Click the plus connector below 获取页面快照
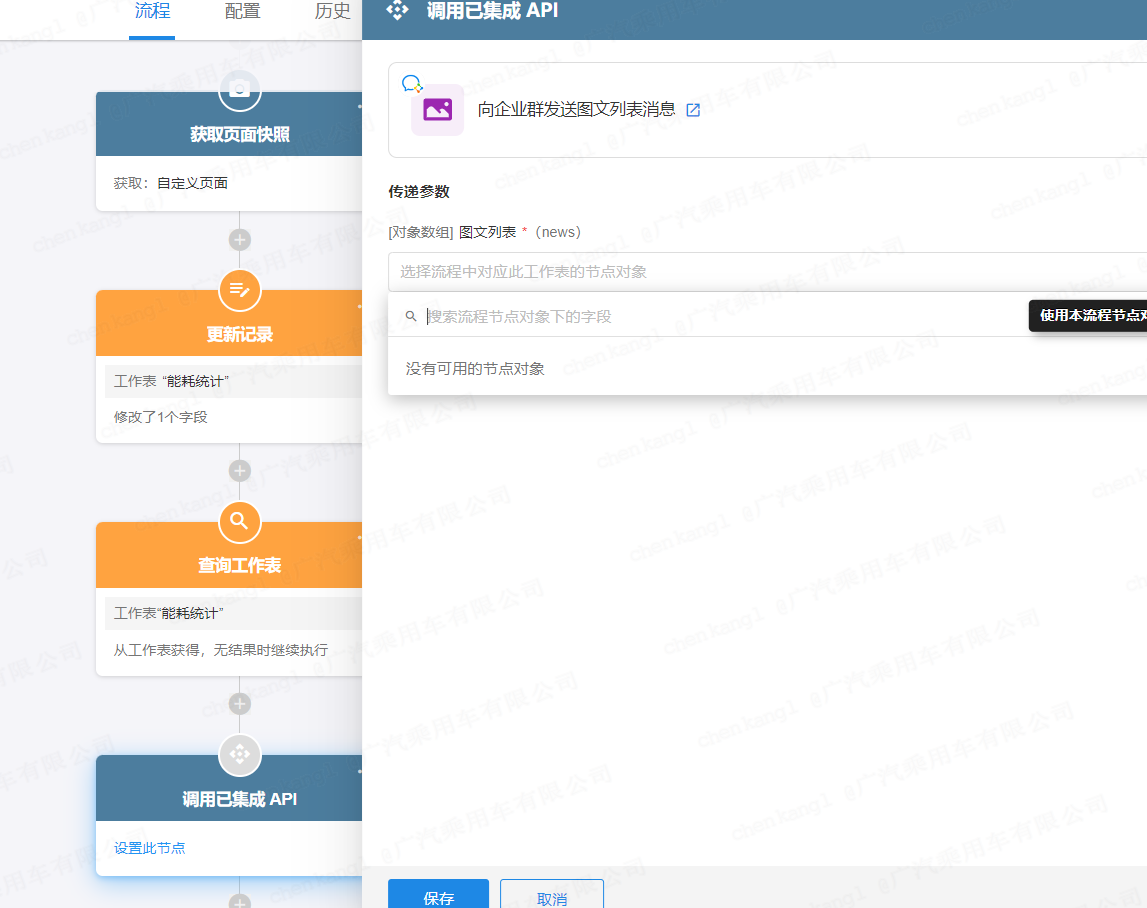 [239, 239]
